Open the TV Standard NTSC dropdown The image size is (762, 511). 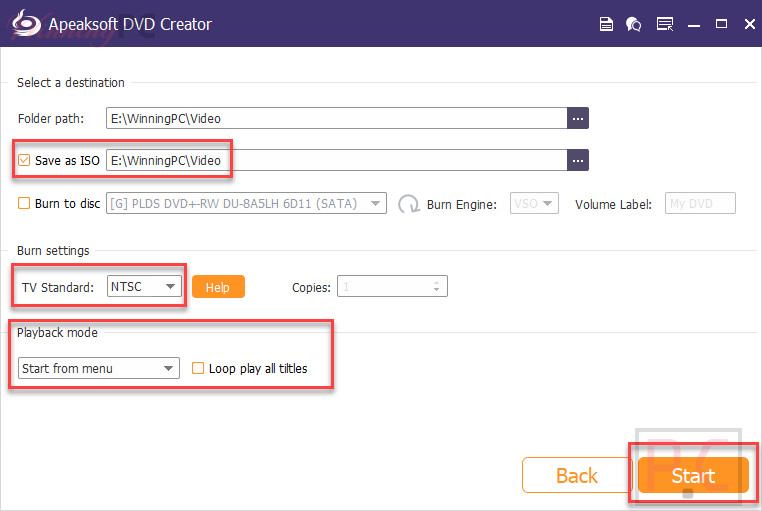[144, 287]
